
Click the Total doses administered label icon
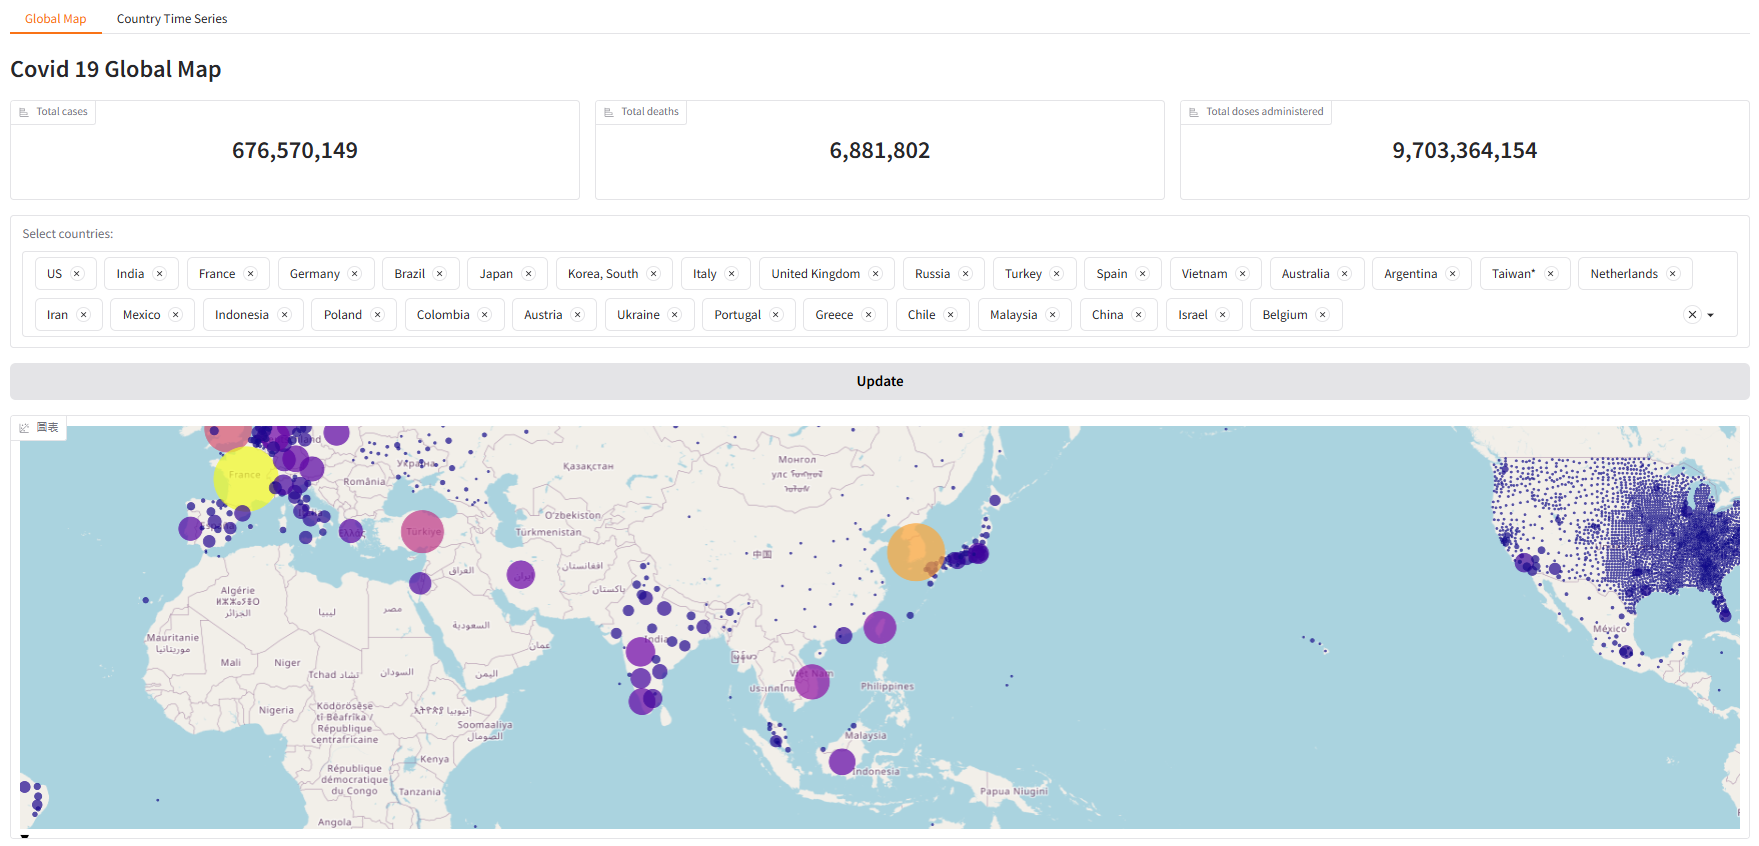[1193, 112]
